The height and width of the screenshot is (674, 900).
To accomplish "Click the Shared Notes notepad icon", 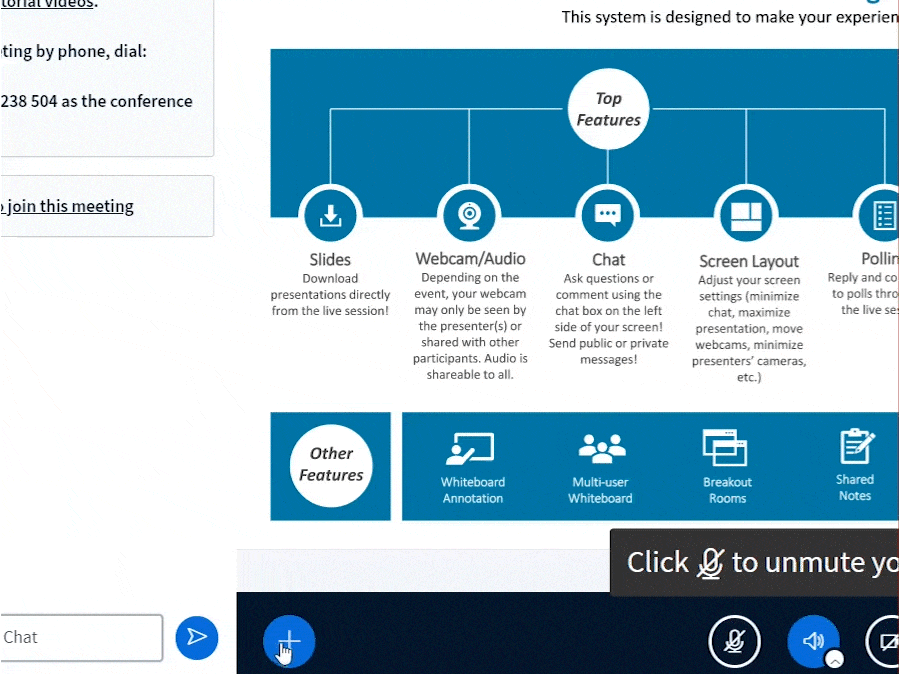I will pos(856,449).
